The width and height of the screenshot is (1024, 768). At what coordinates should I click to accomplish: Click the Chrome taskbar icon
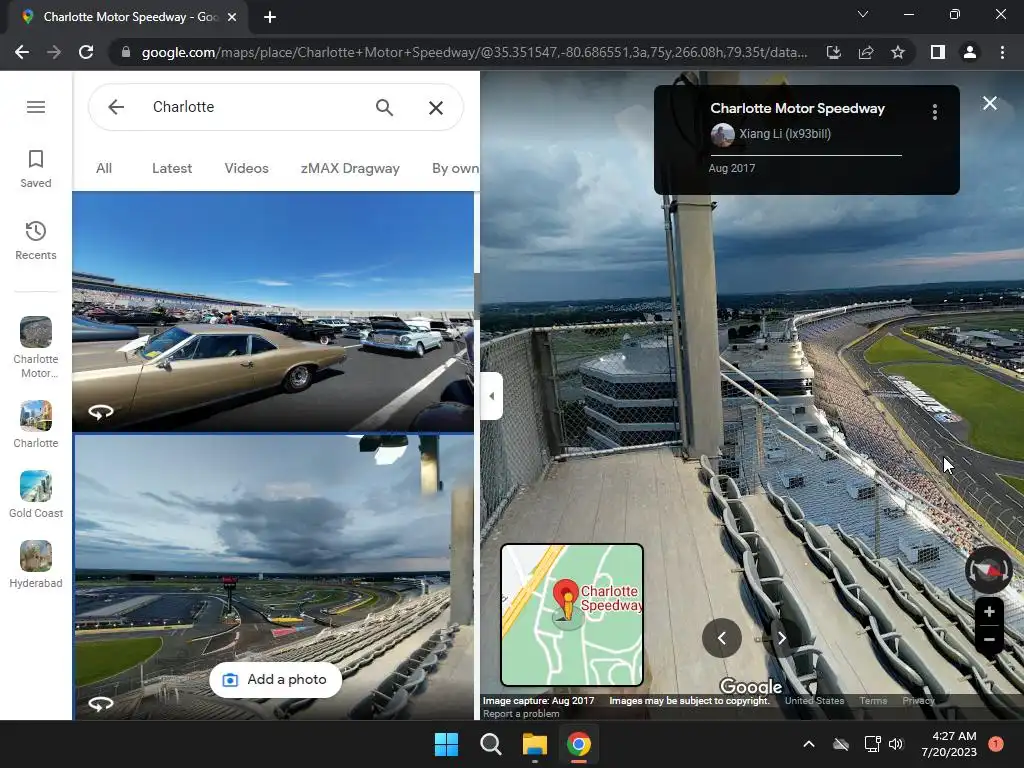click(x=579, y=744)
